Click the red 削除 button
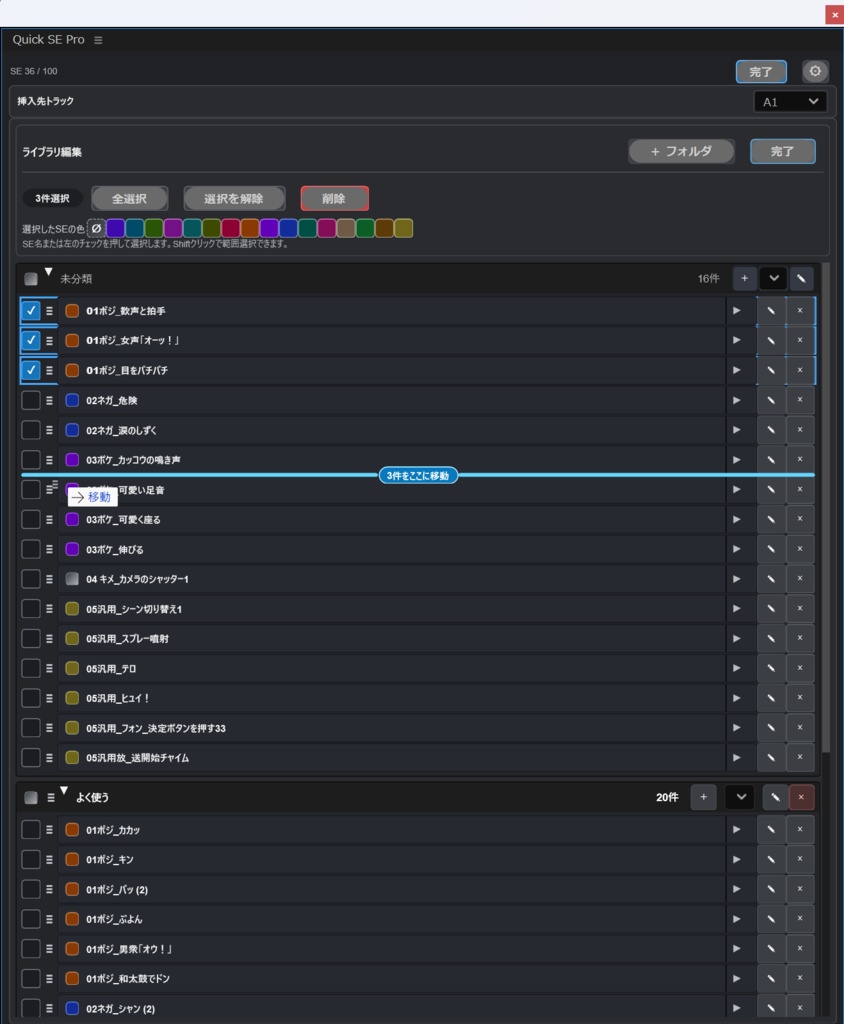This screenshot has width=844, height=1024. pos(334,199)
